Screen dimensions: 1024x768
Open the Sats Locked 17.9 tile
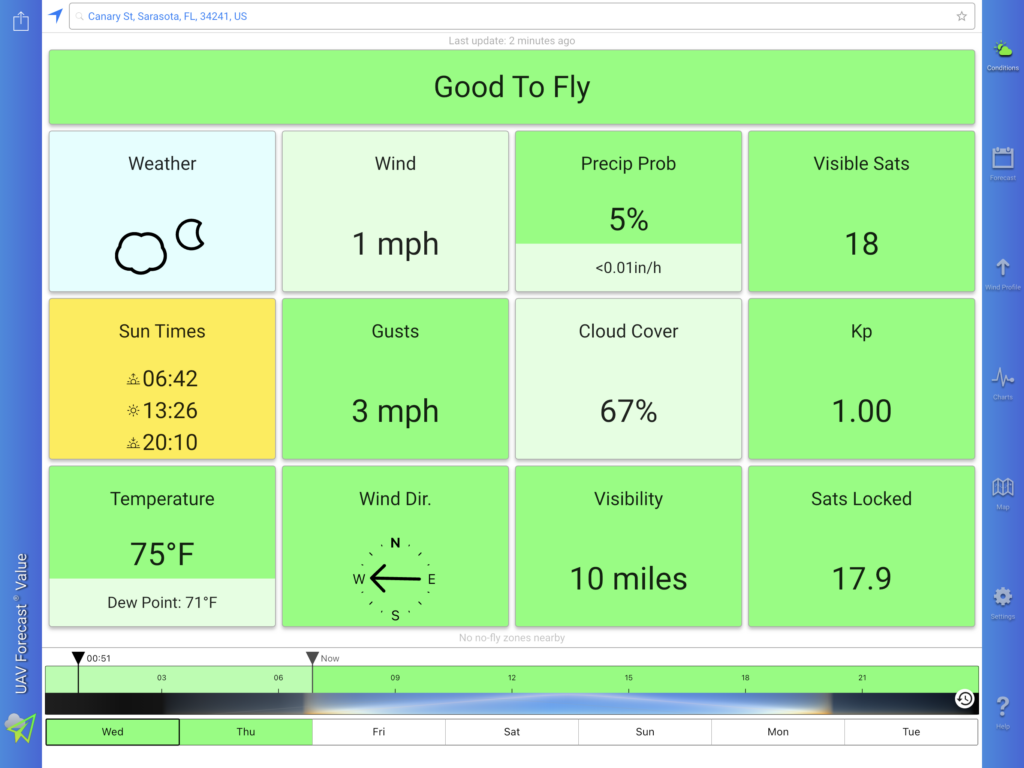pos(861,546)
